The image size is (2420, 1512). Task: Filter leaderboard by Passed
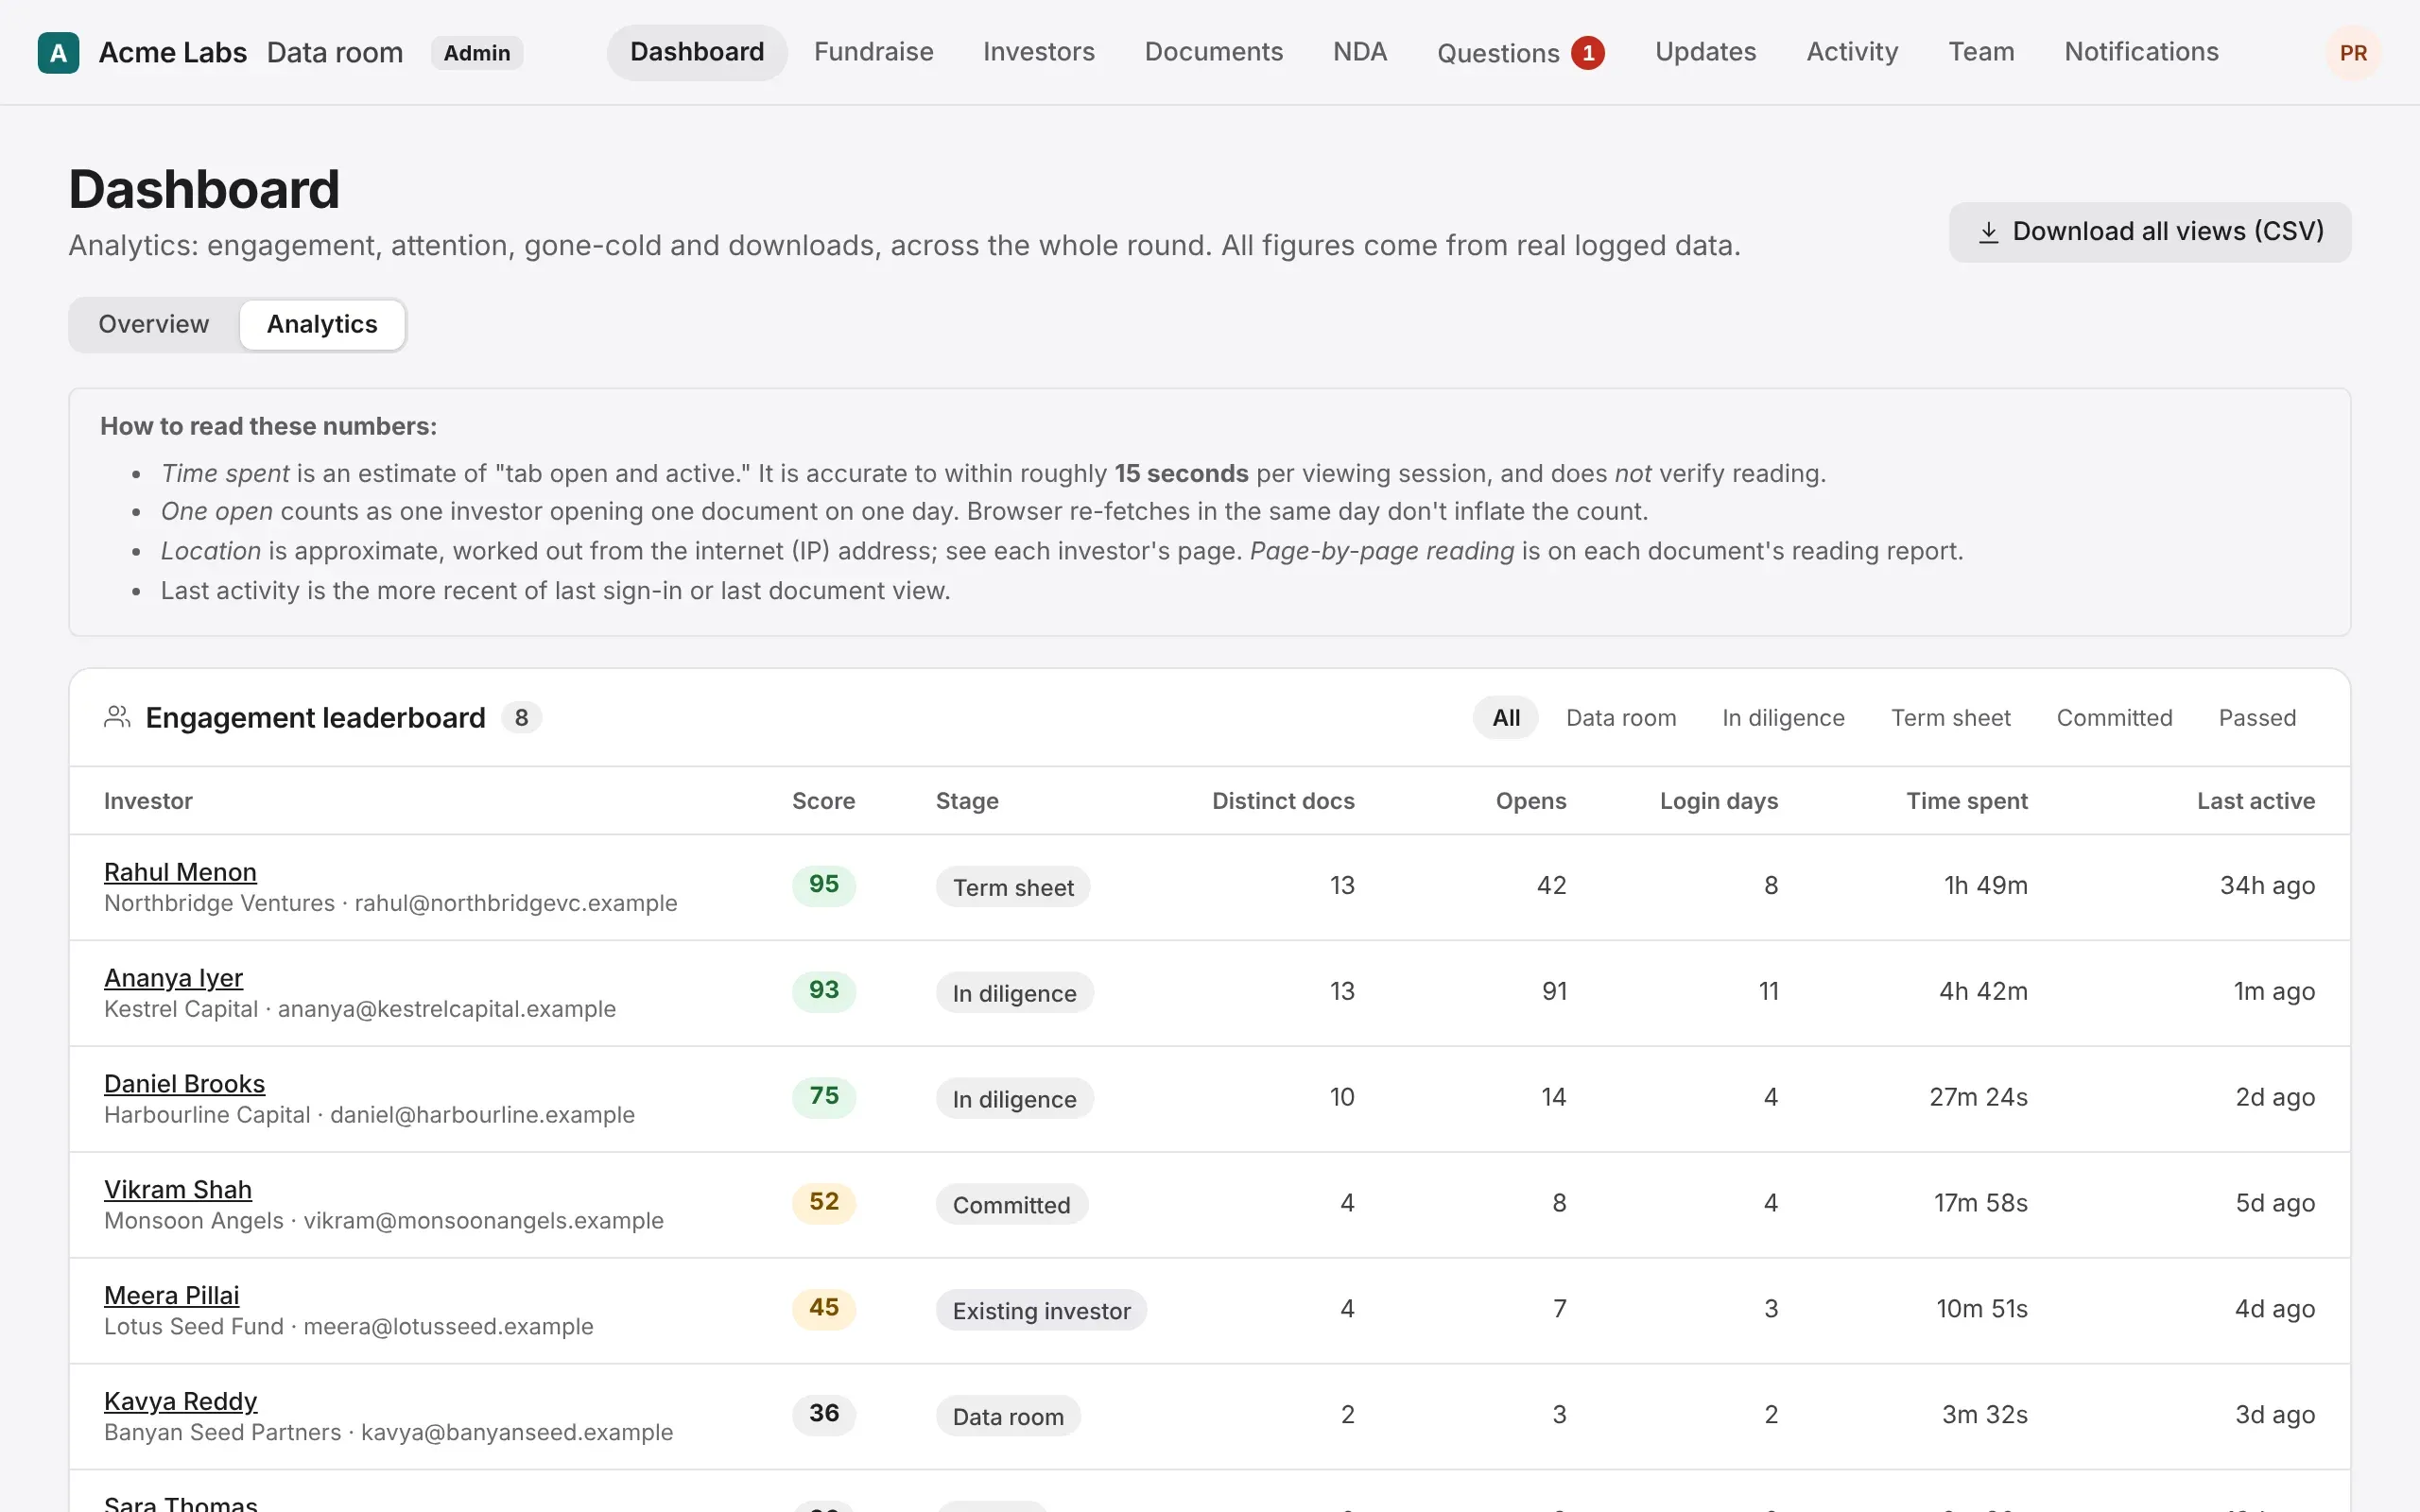point(2257,718)
